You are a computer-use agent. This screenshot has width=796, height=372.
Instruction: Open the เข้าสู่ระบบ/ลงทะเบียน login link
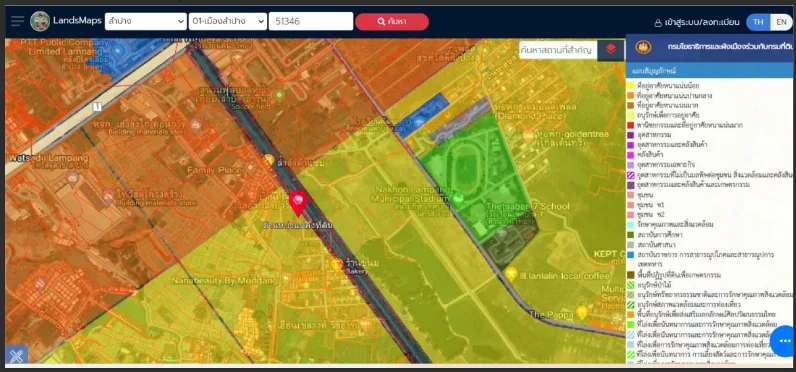pyautogui.click(x=696, y=22)
